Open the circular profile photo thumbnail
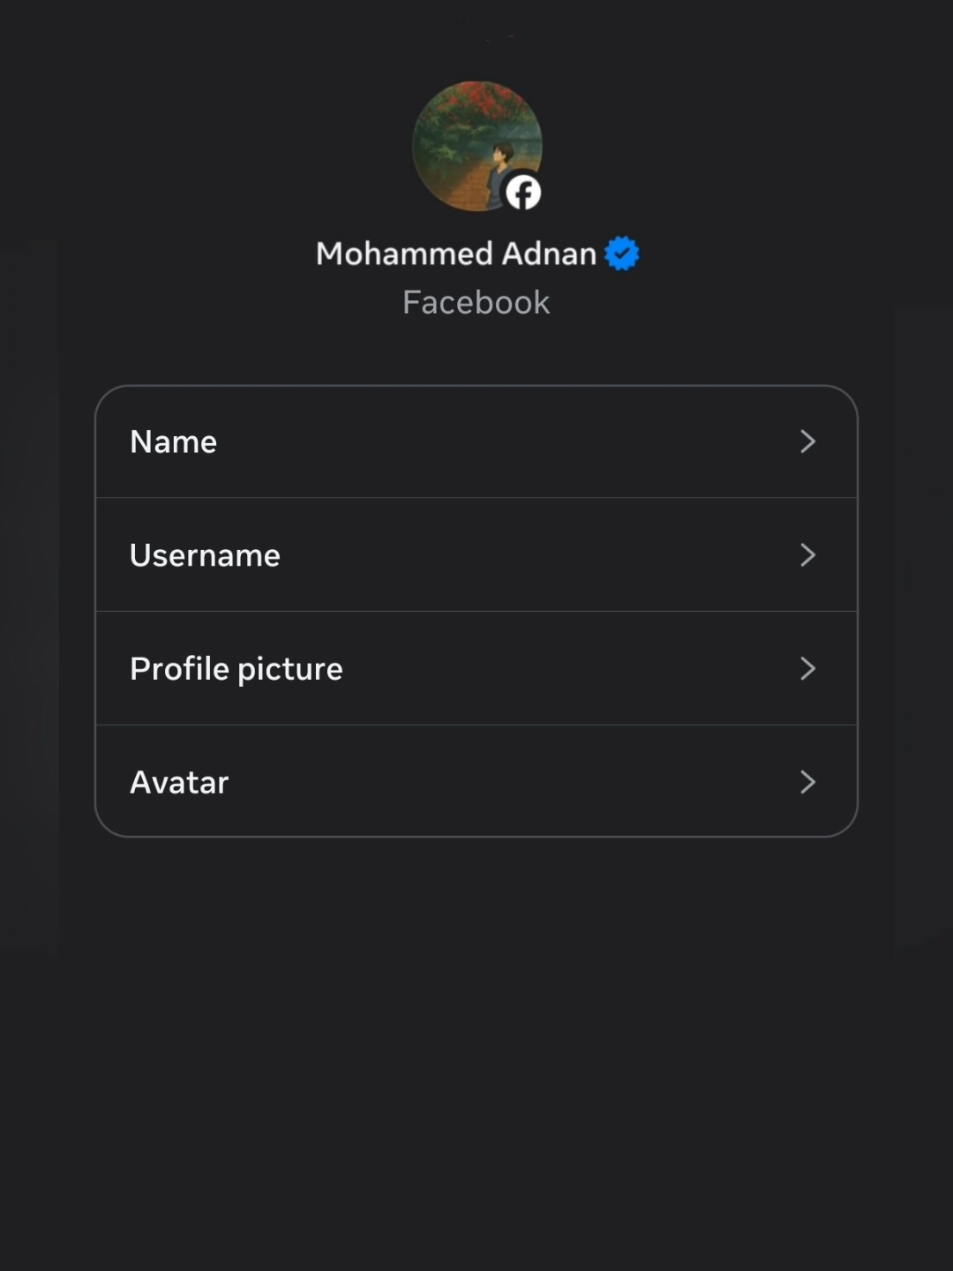Image resolution: width=953 pixels, height=1271 pixels. click(477, 146)
